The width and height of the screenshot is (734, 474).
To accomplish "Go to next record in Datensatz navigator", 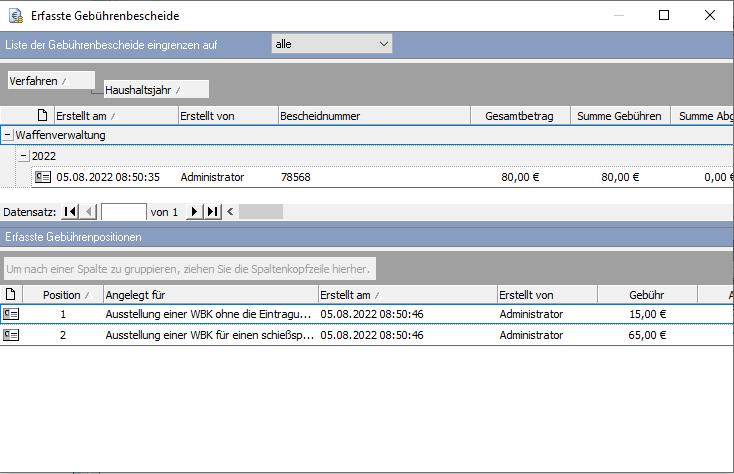I will tap(194, 212).
